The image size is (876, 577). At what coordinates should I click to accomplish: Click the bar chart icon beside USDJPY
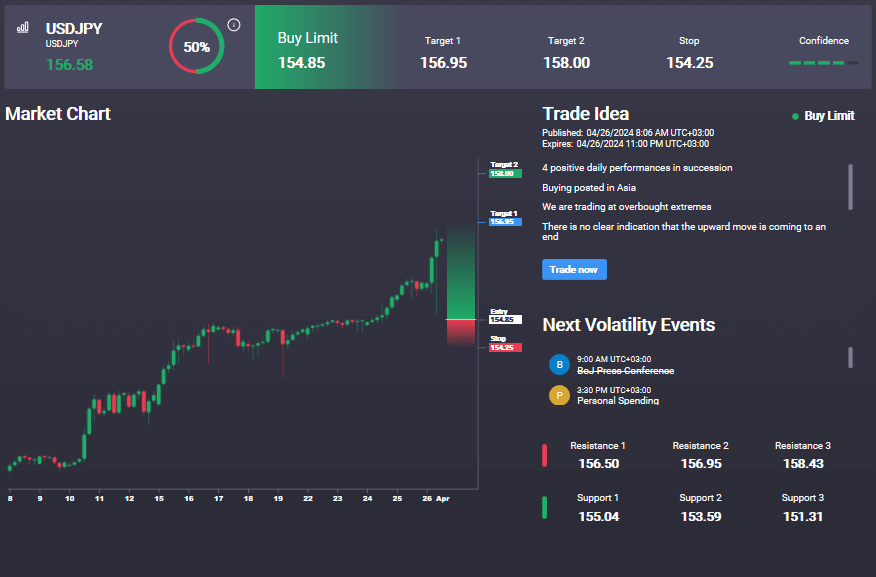click(x=22, y=27)
